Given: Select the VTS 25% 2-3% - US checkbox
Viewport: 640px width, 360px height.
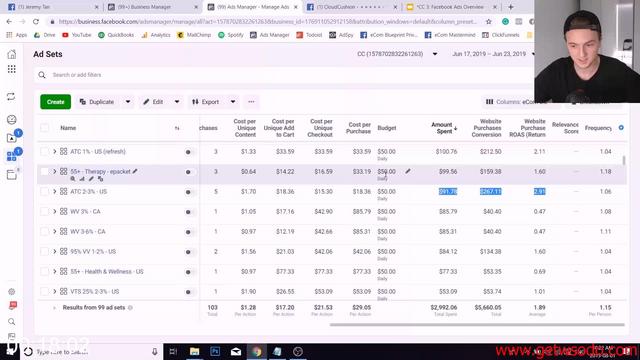Looking at the screenshot, I should (44, 291).
